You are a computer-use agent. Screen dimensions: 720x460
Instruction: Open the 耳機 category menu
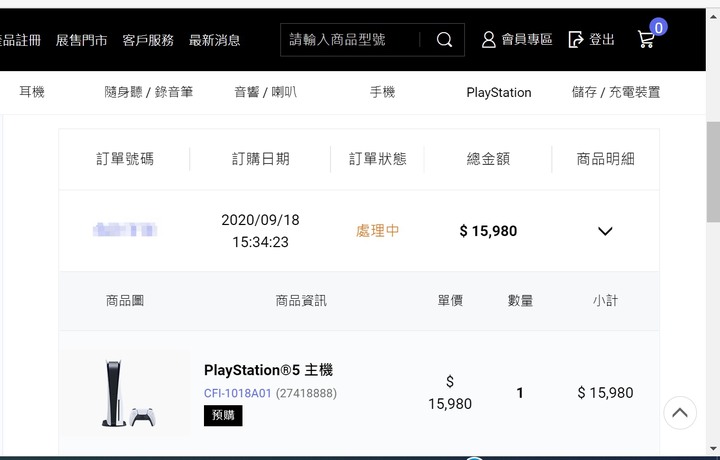32,92
